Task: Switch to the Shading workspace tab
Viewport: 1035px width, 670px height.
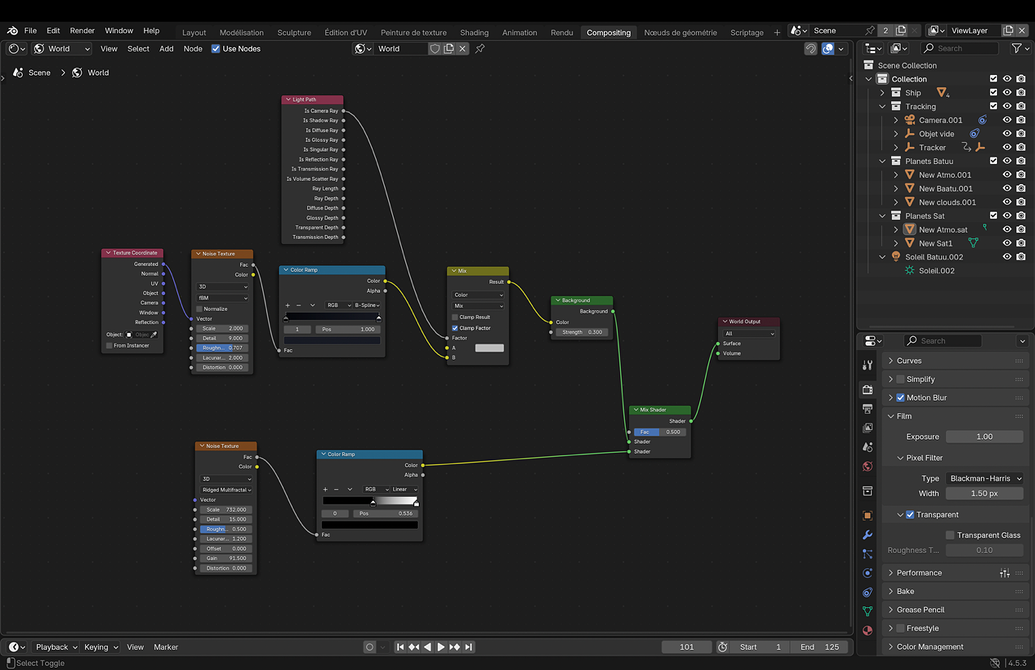Action: click(x=474, y=32)
